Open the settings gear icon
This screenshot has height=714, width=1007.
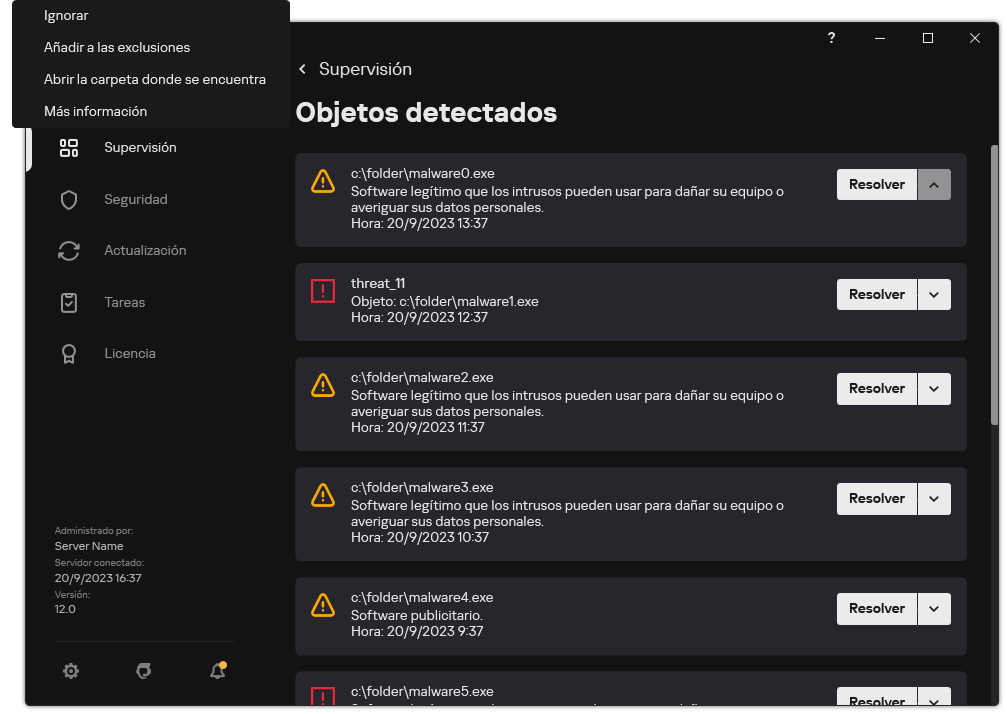[x=71, y=671]
